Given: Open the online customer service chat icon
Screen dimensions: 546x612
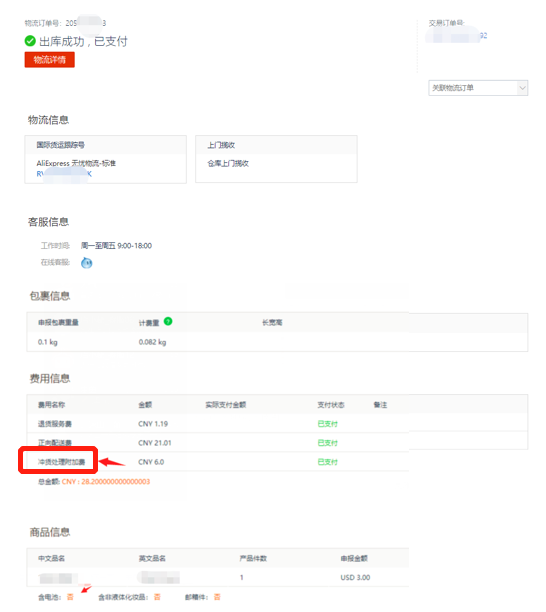Looking at the screenshot, I should click(87, 263).
